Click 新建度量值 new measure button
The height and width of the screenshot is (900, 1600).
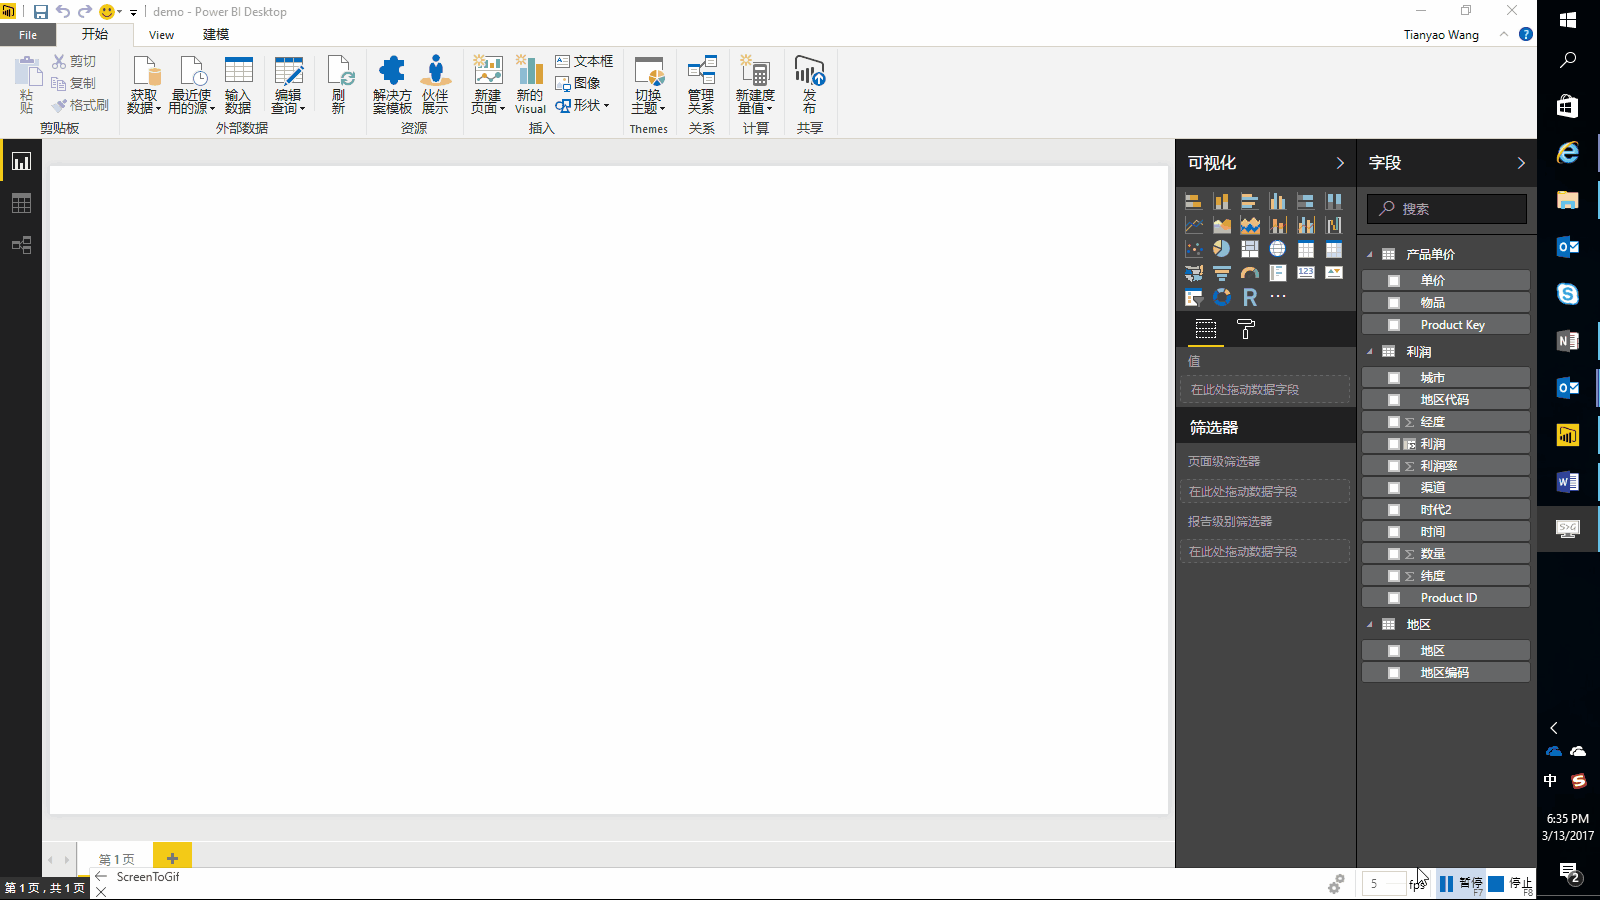(x=755, y=85)
